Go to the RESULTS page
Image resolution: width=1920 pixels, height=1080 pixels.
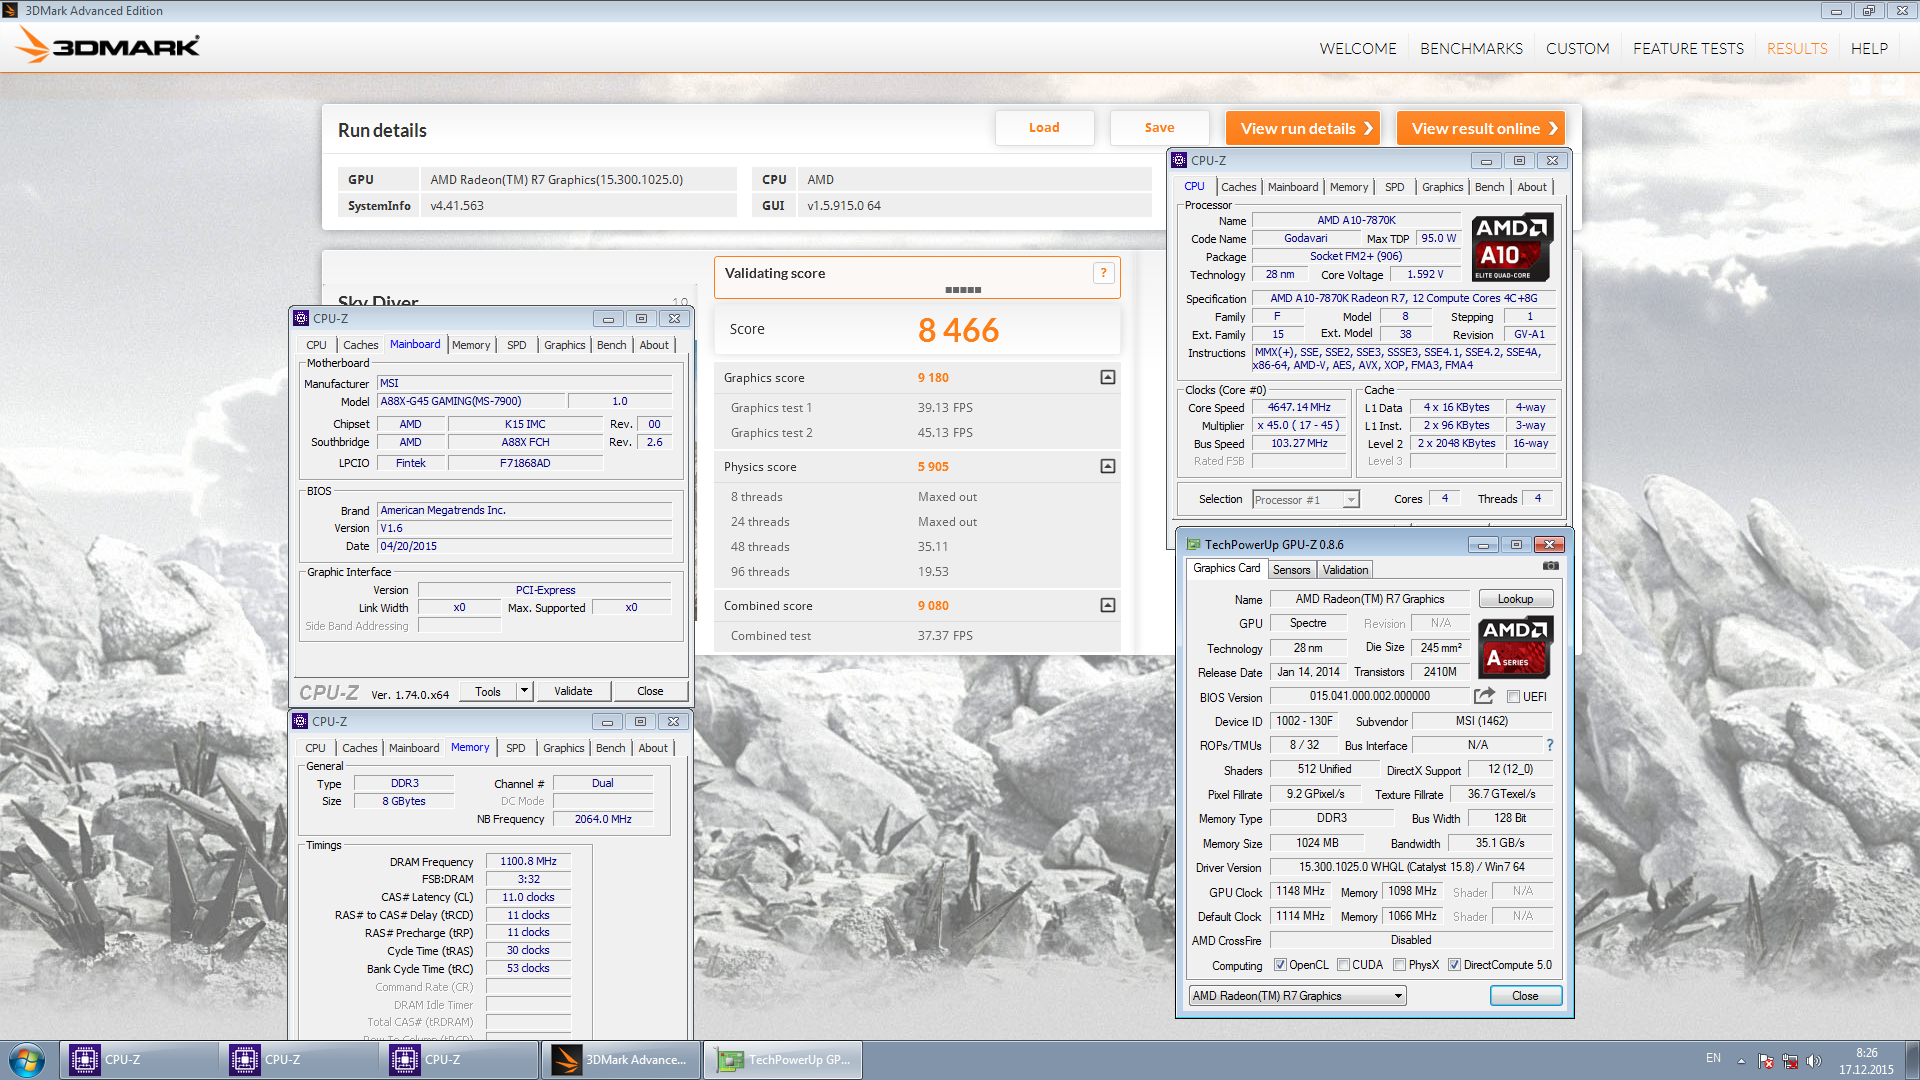(1797, 48)
